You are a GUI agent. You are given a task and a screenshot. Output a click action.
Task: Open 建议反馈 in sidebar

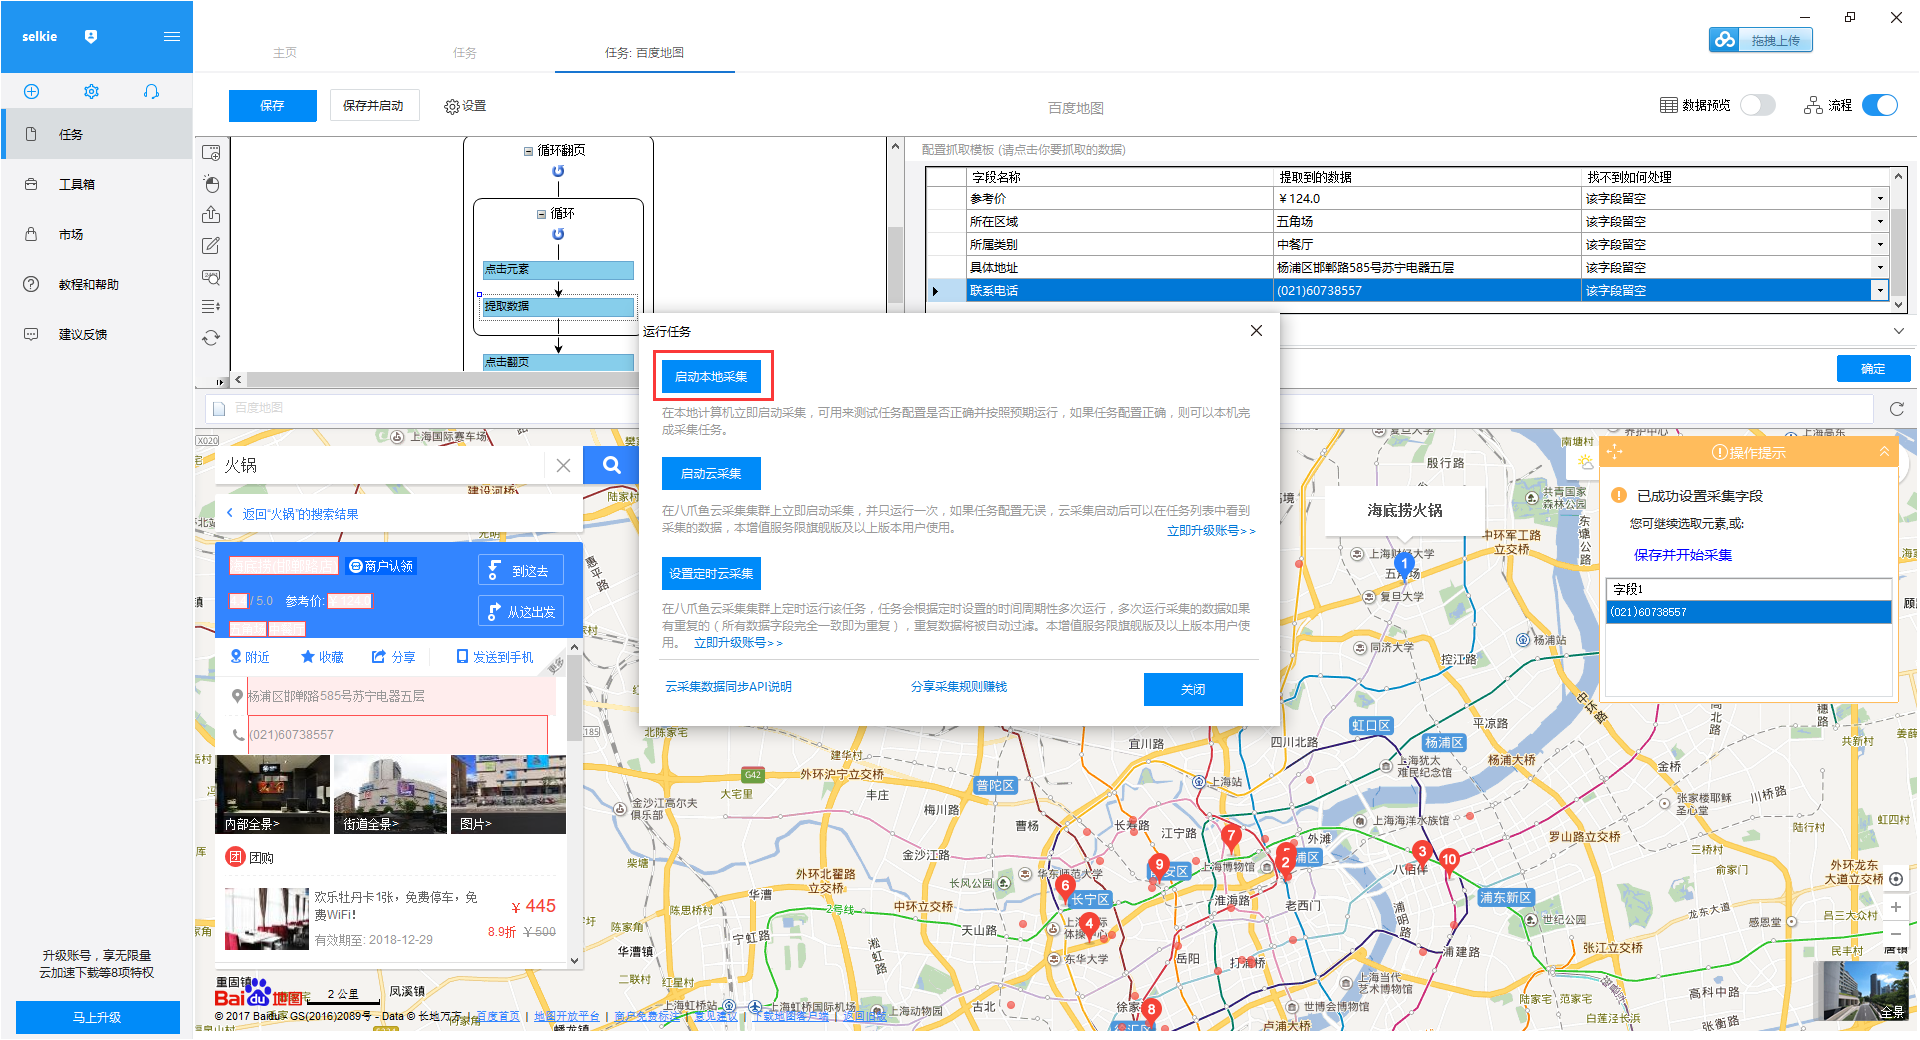click(x=96, y=334)
